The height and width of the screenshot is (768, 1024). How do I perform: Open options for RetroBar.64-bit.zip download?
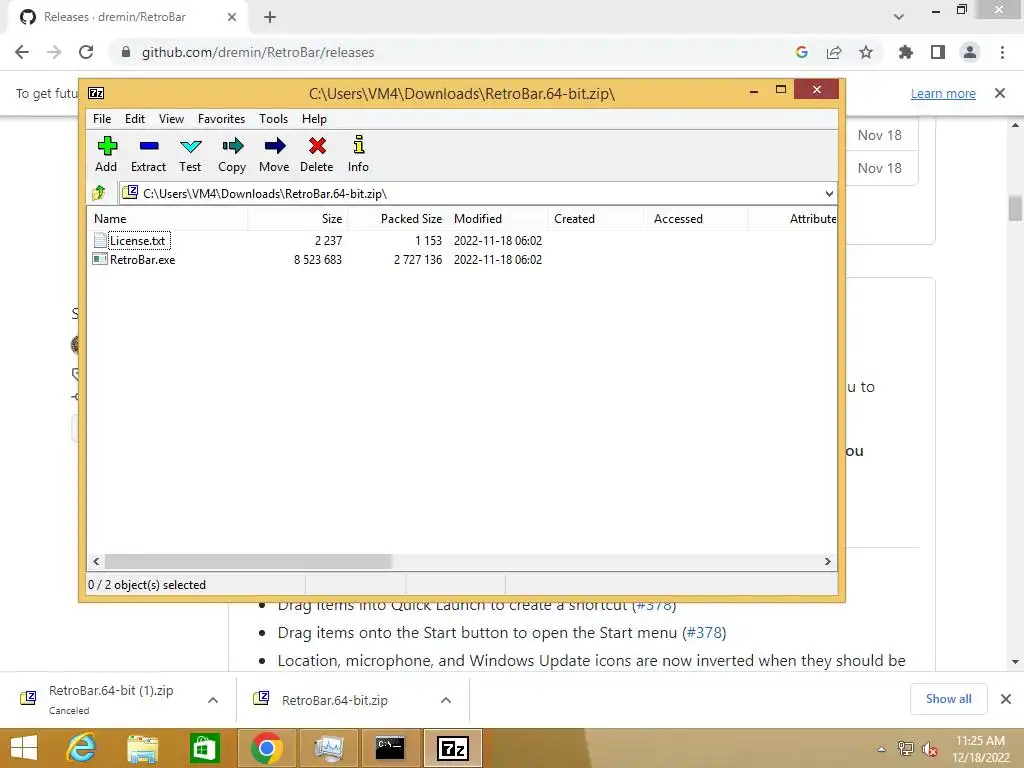(446, 700)
